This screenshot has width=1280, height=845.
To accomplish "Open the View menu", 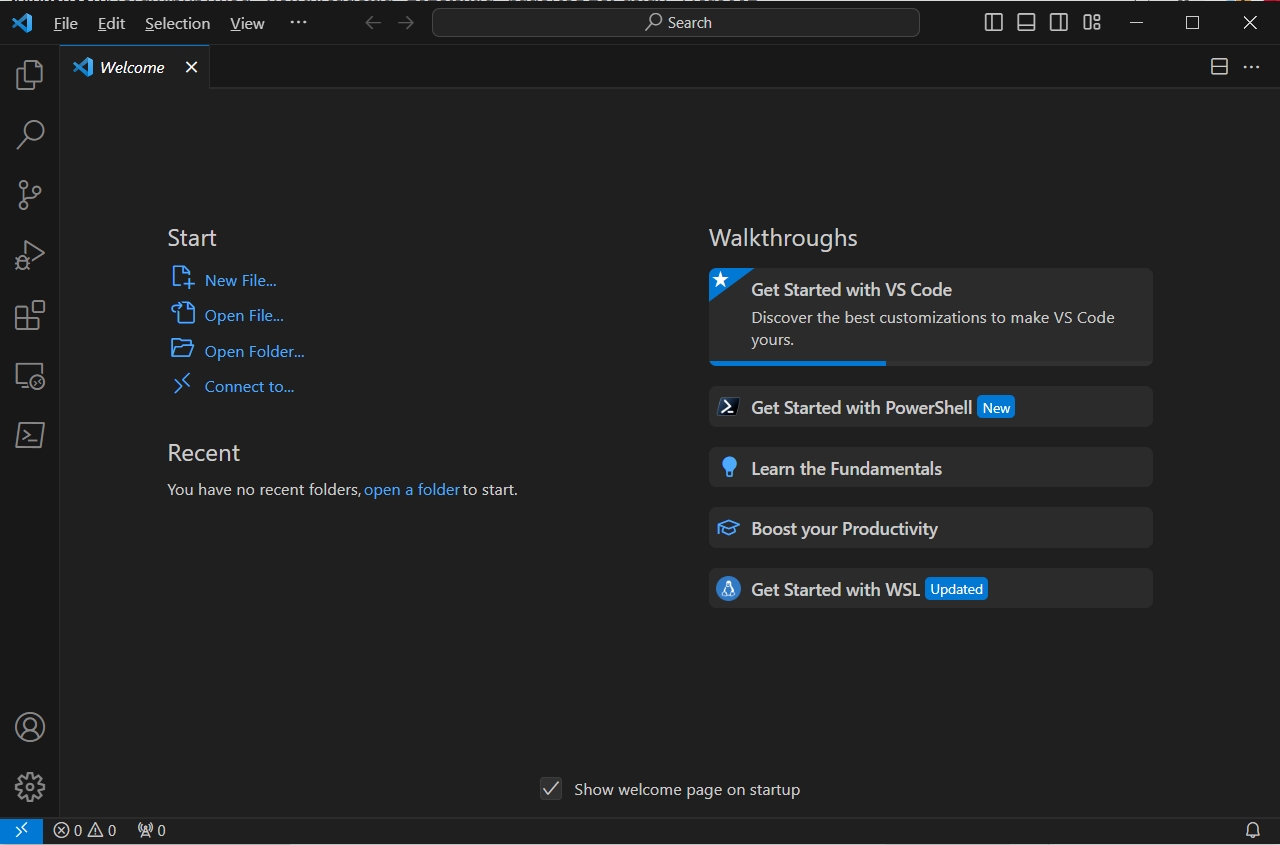I will click(247, 23).
